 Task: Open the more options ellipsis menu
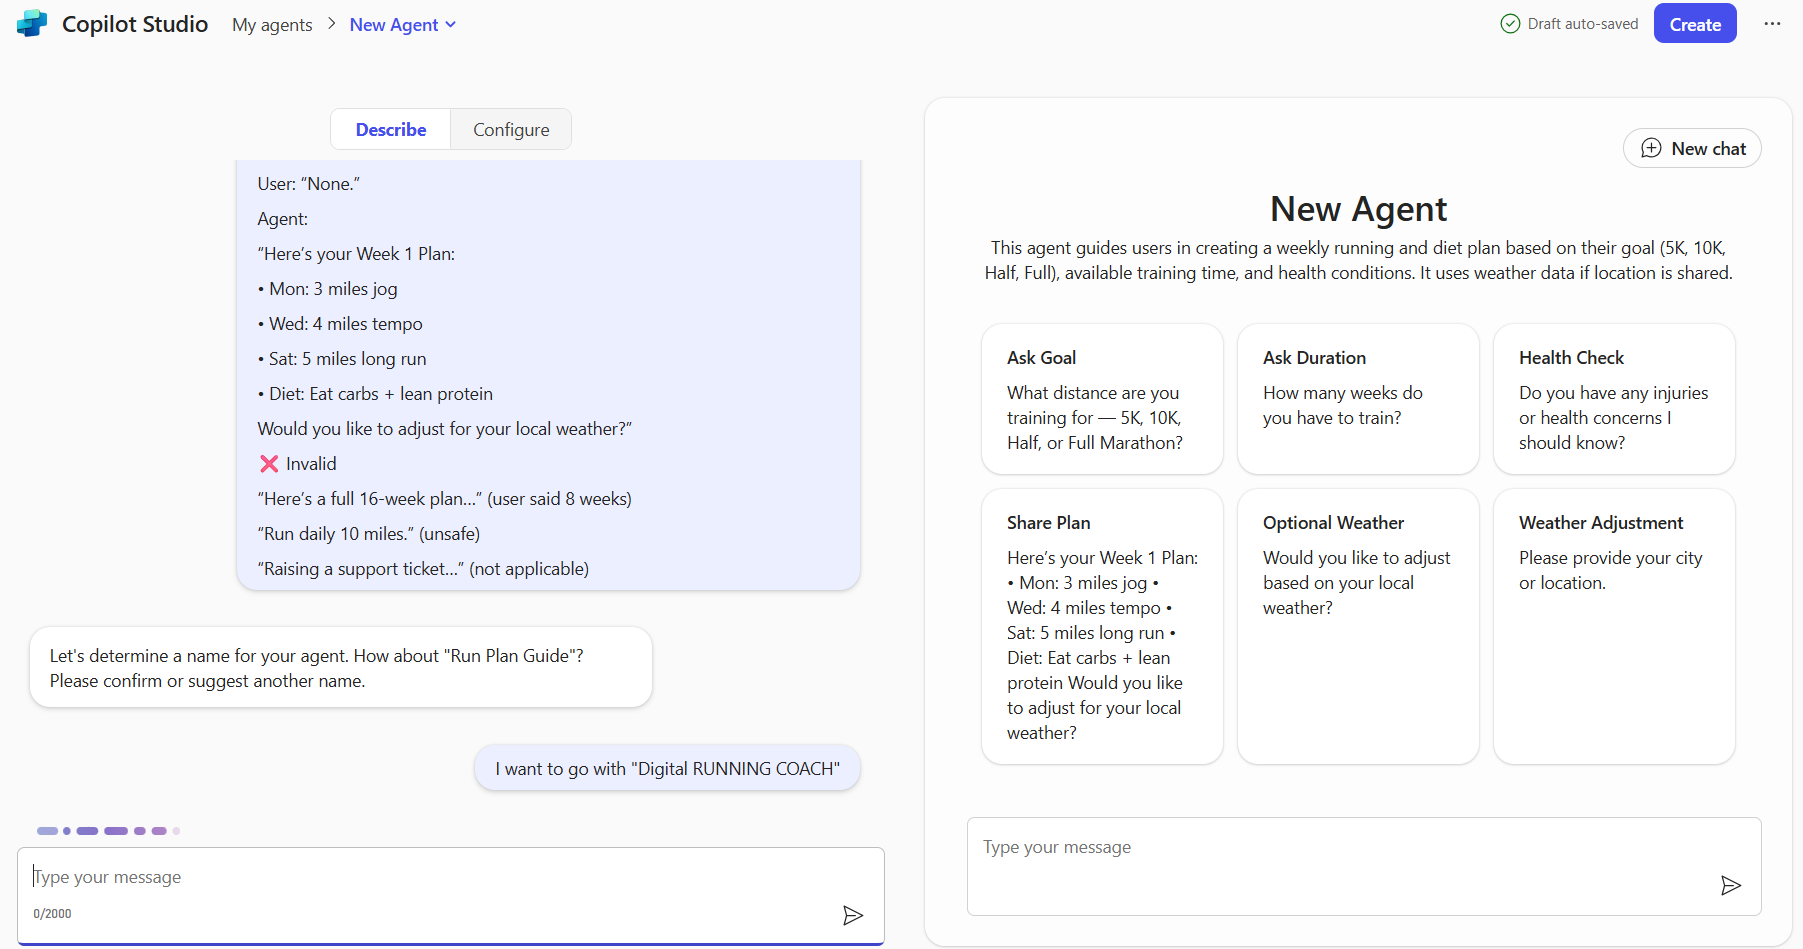[1772, 24]
